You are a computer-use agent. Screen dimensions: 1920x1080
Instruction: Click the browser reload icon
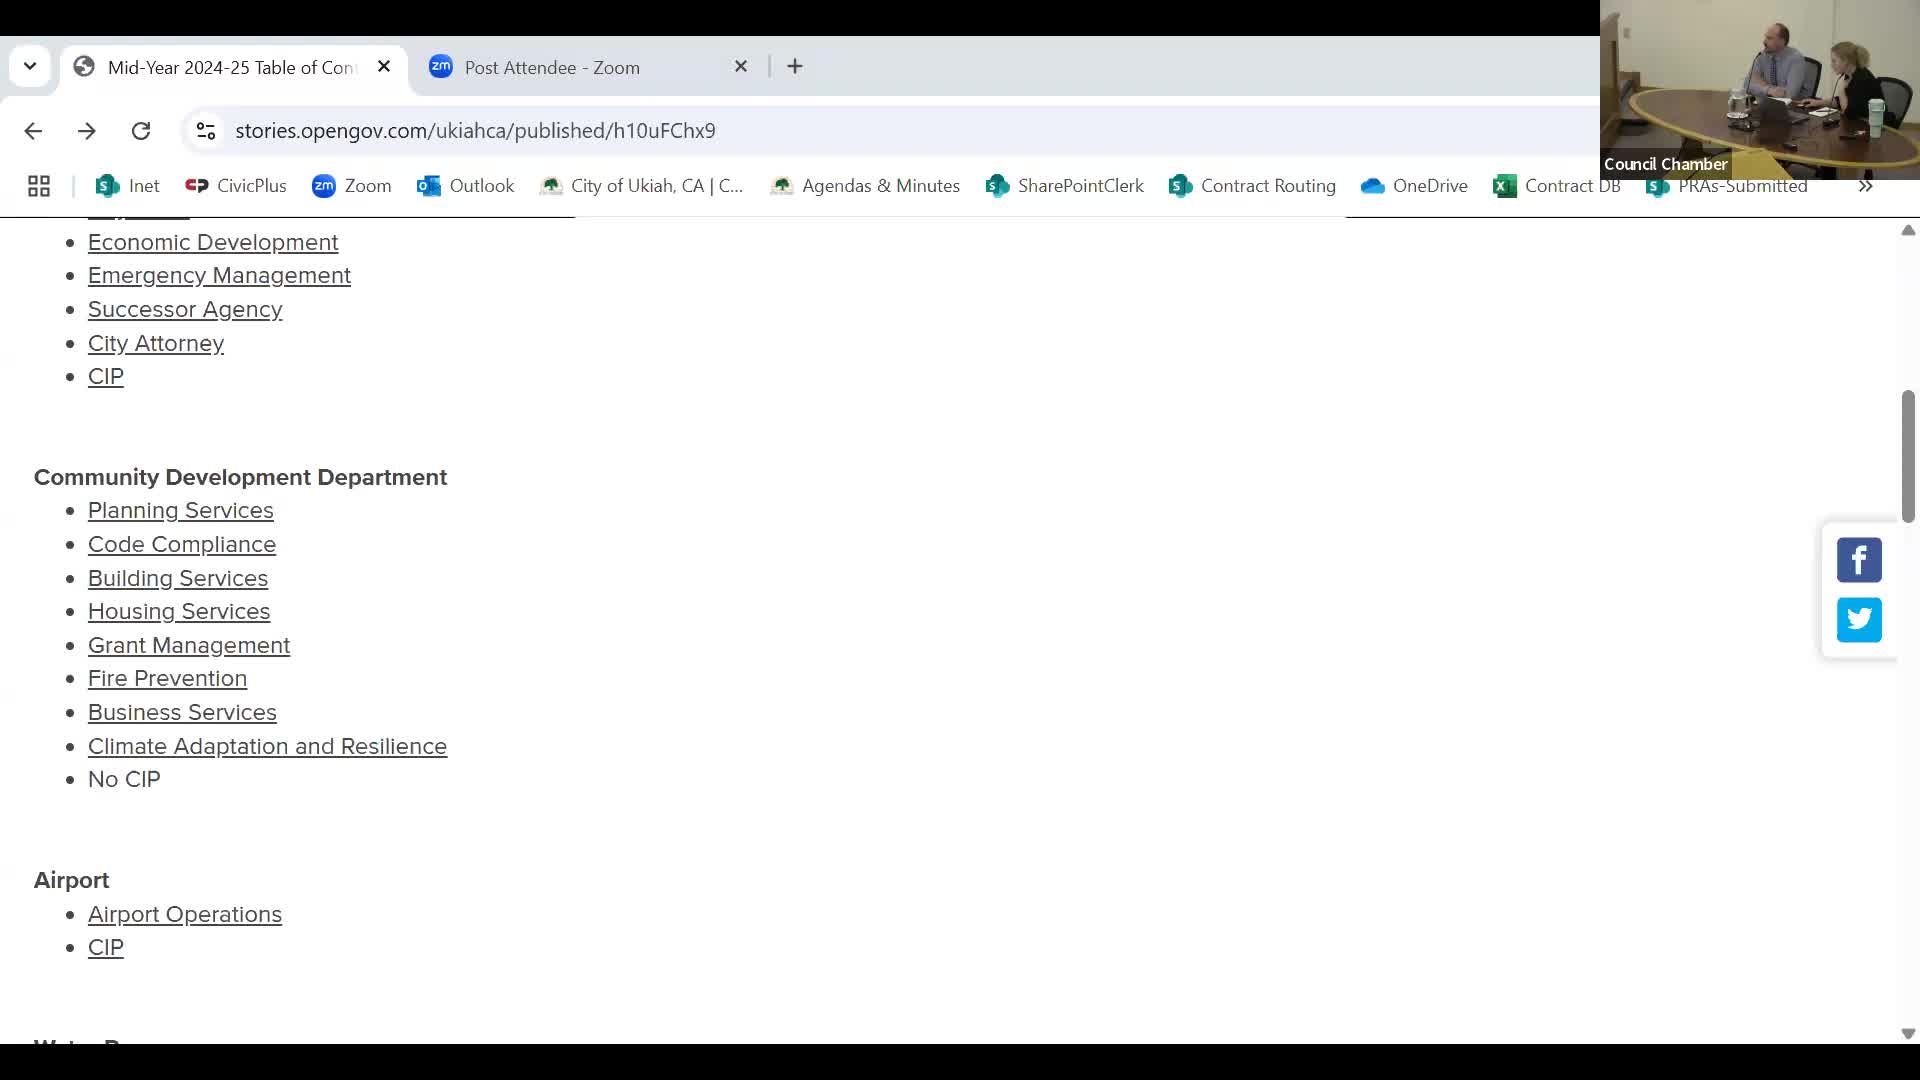141,131
